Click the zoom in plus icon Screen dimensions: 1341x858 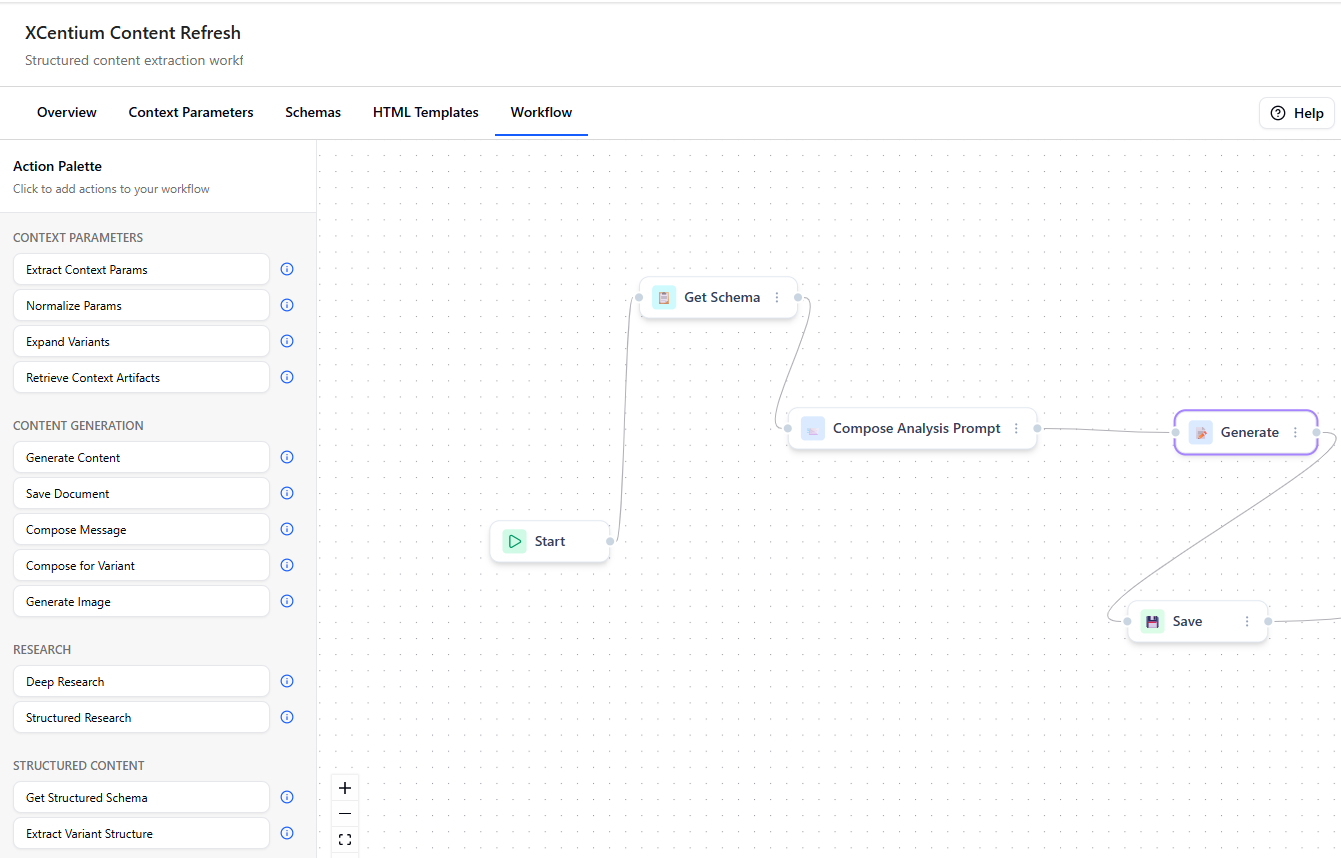click(x=345, y=788)
